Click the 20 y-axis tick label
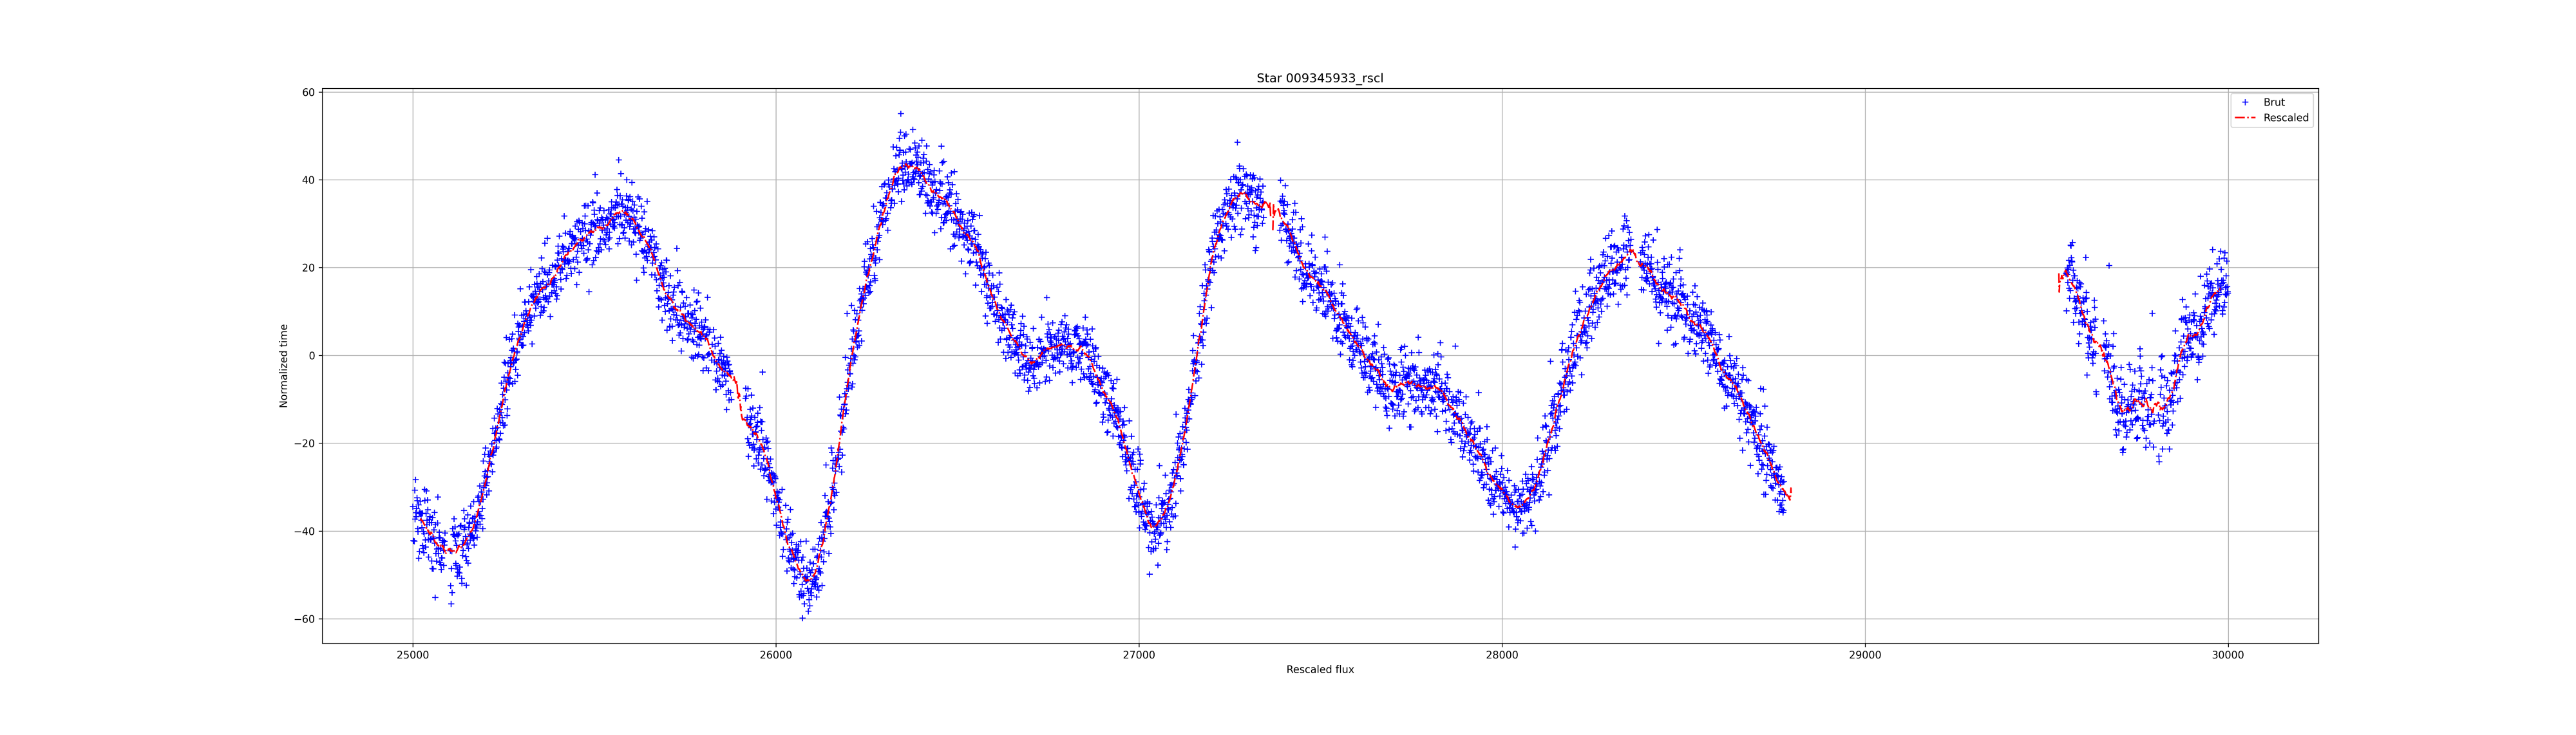Image resolution: width=2576 pixels, height=735 pixels. [x=308, y=268]
